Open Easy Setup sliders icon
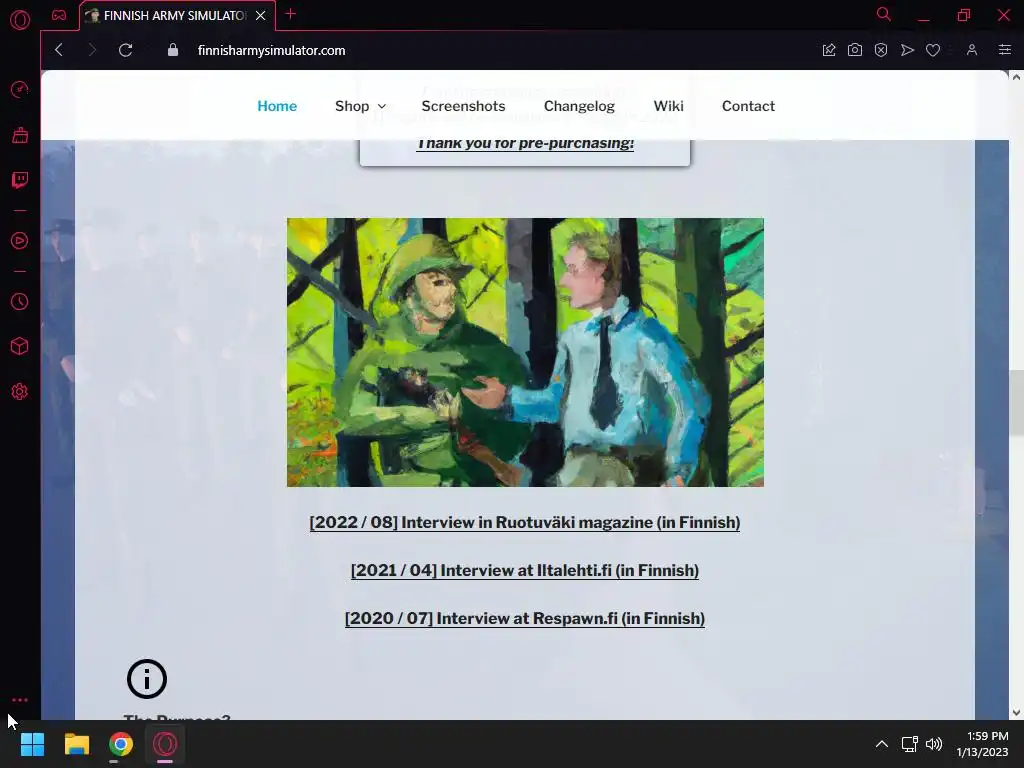Screen dimensions: 1024x768 [x=1004, y=50]
